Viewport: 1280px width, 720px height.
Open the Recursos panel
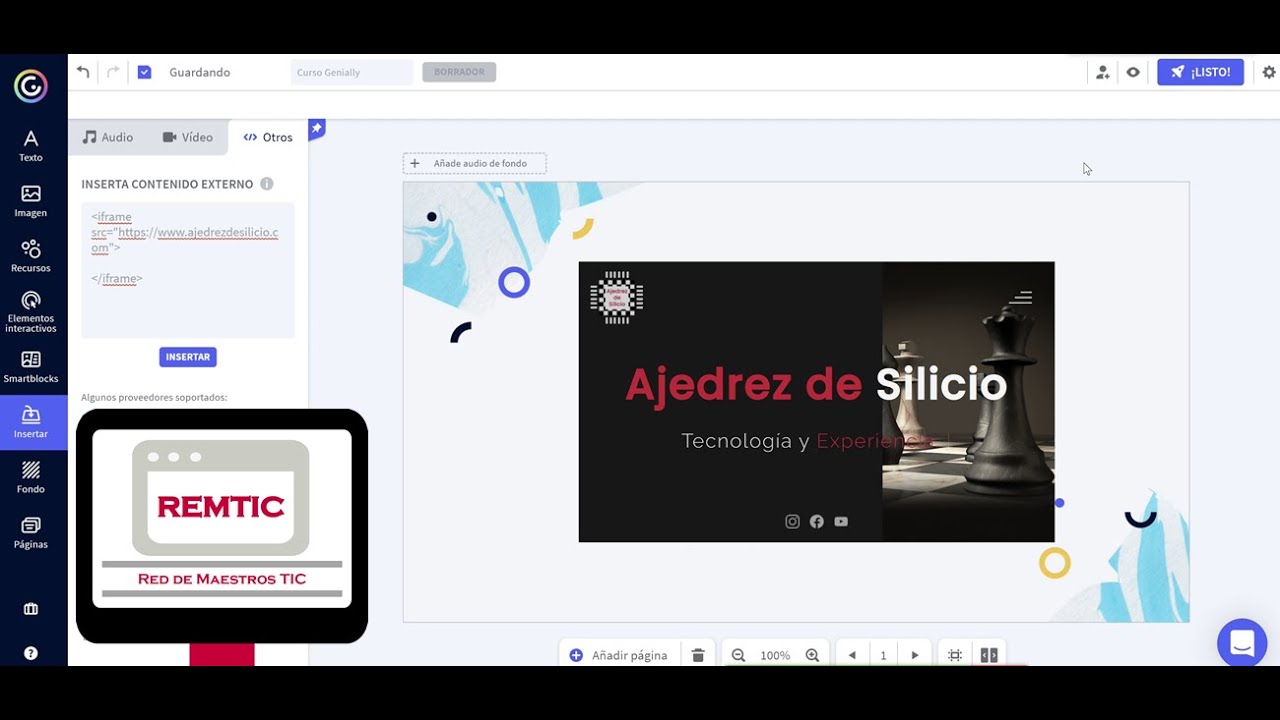click(x=31, y=256)
